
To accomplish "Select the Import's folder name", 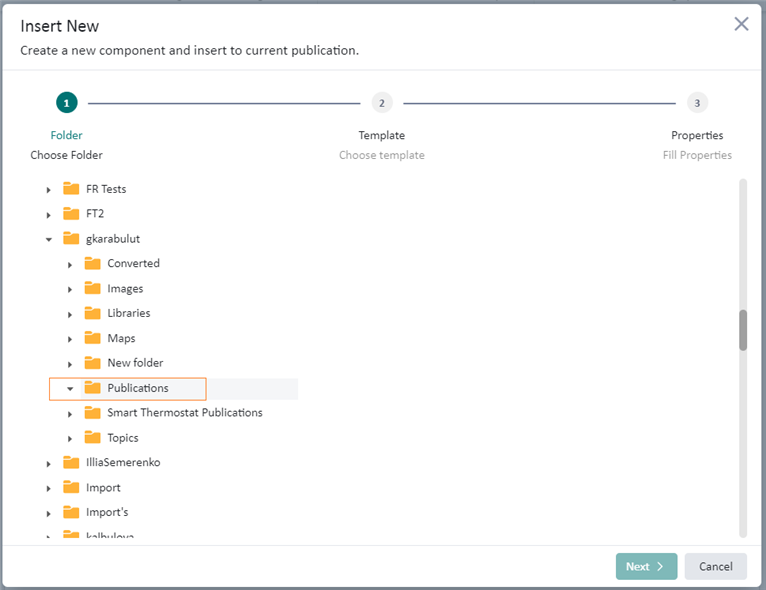I will click(107, 512).
